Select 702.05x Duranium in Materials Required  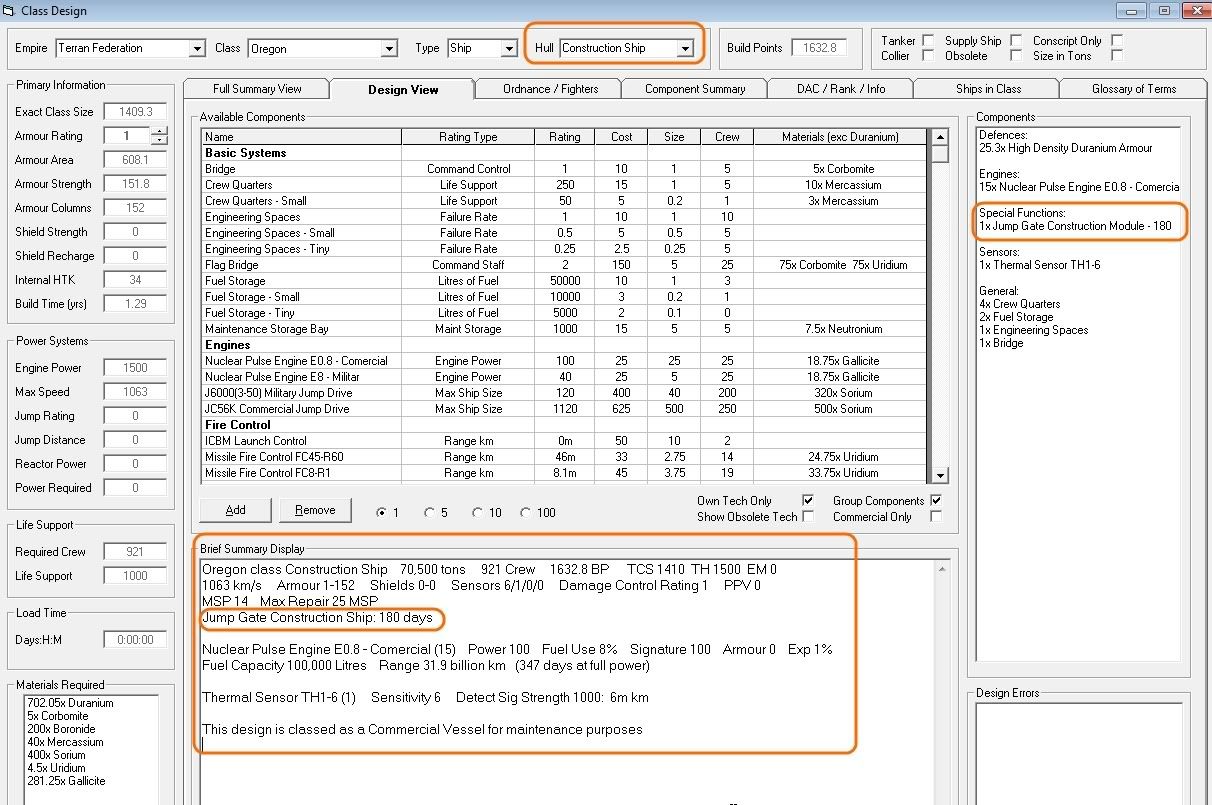click(x=70, y=703)
